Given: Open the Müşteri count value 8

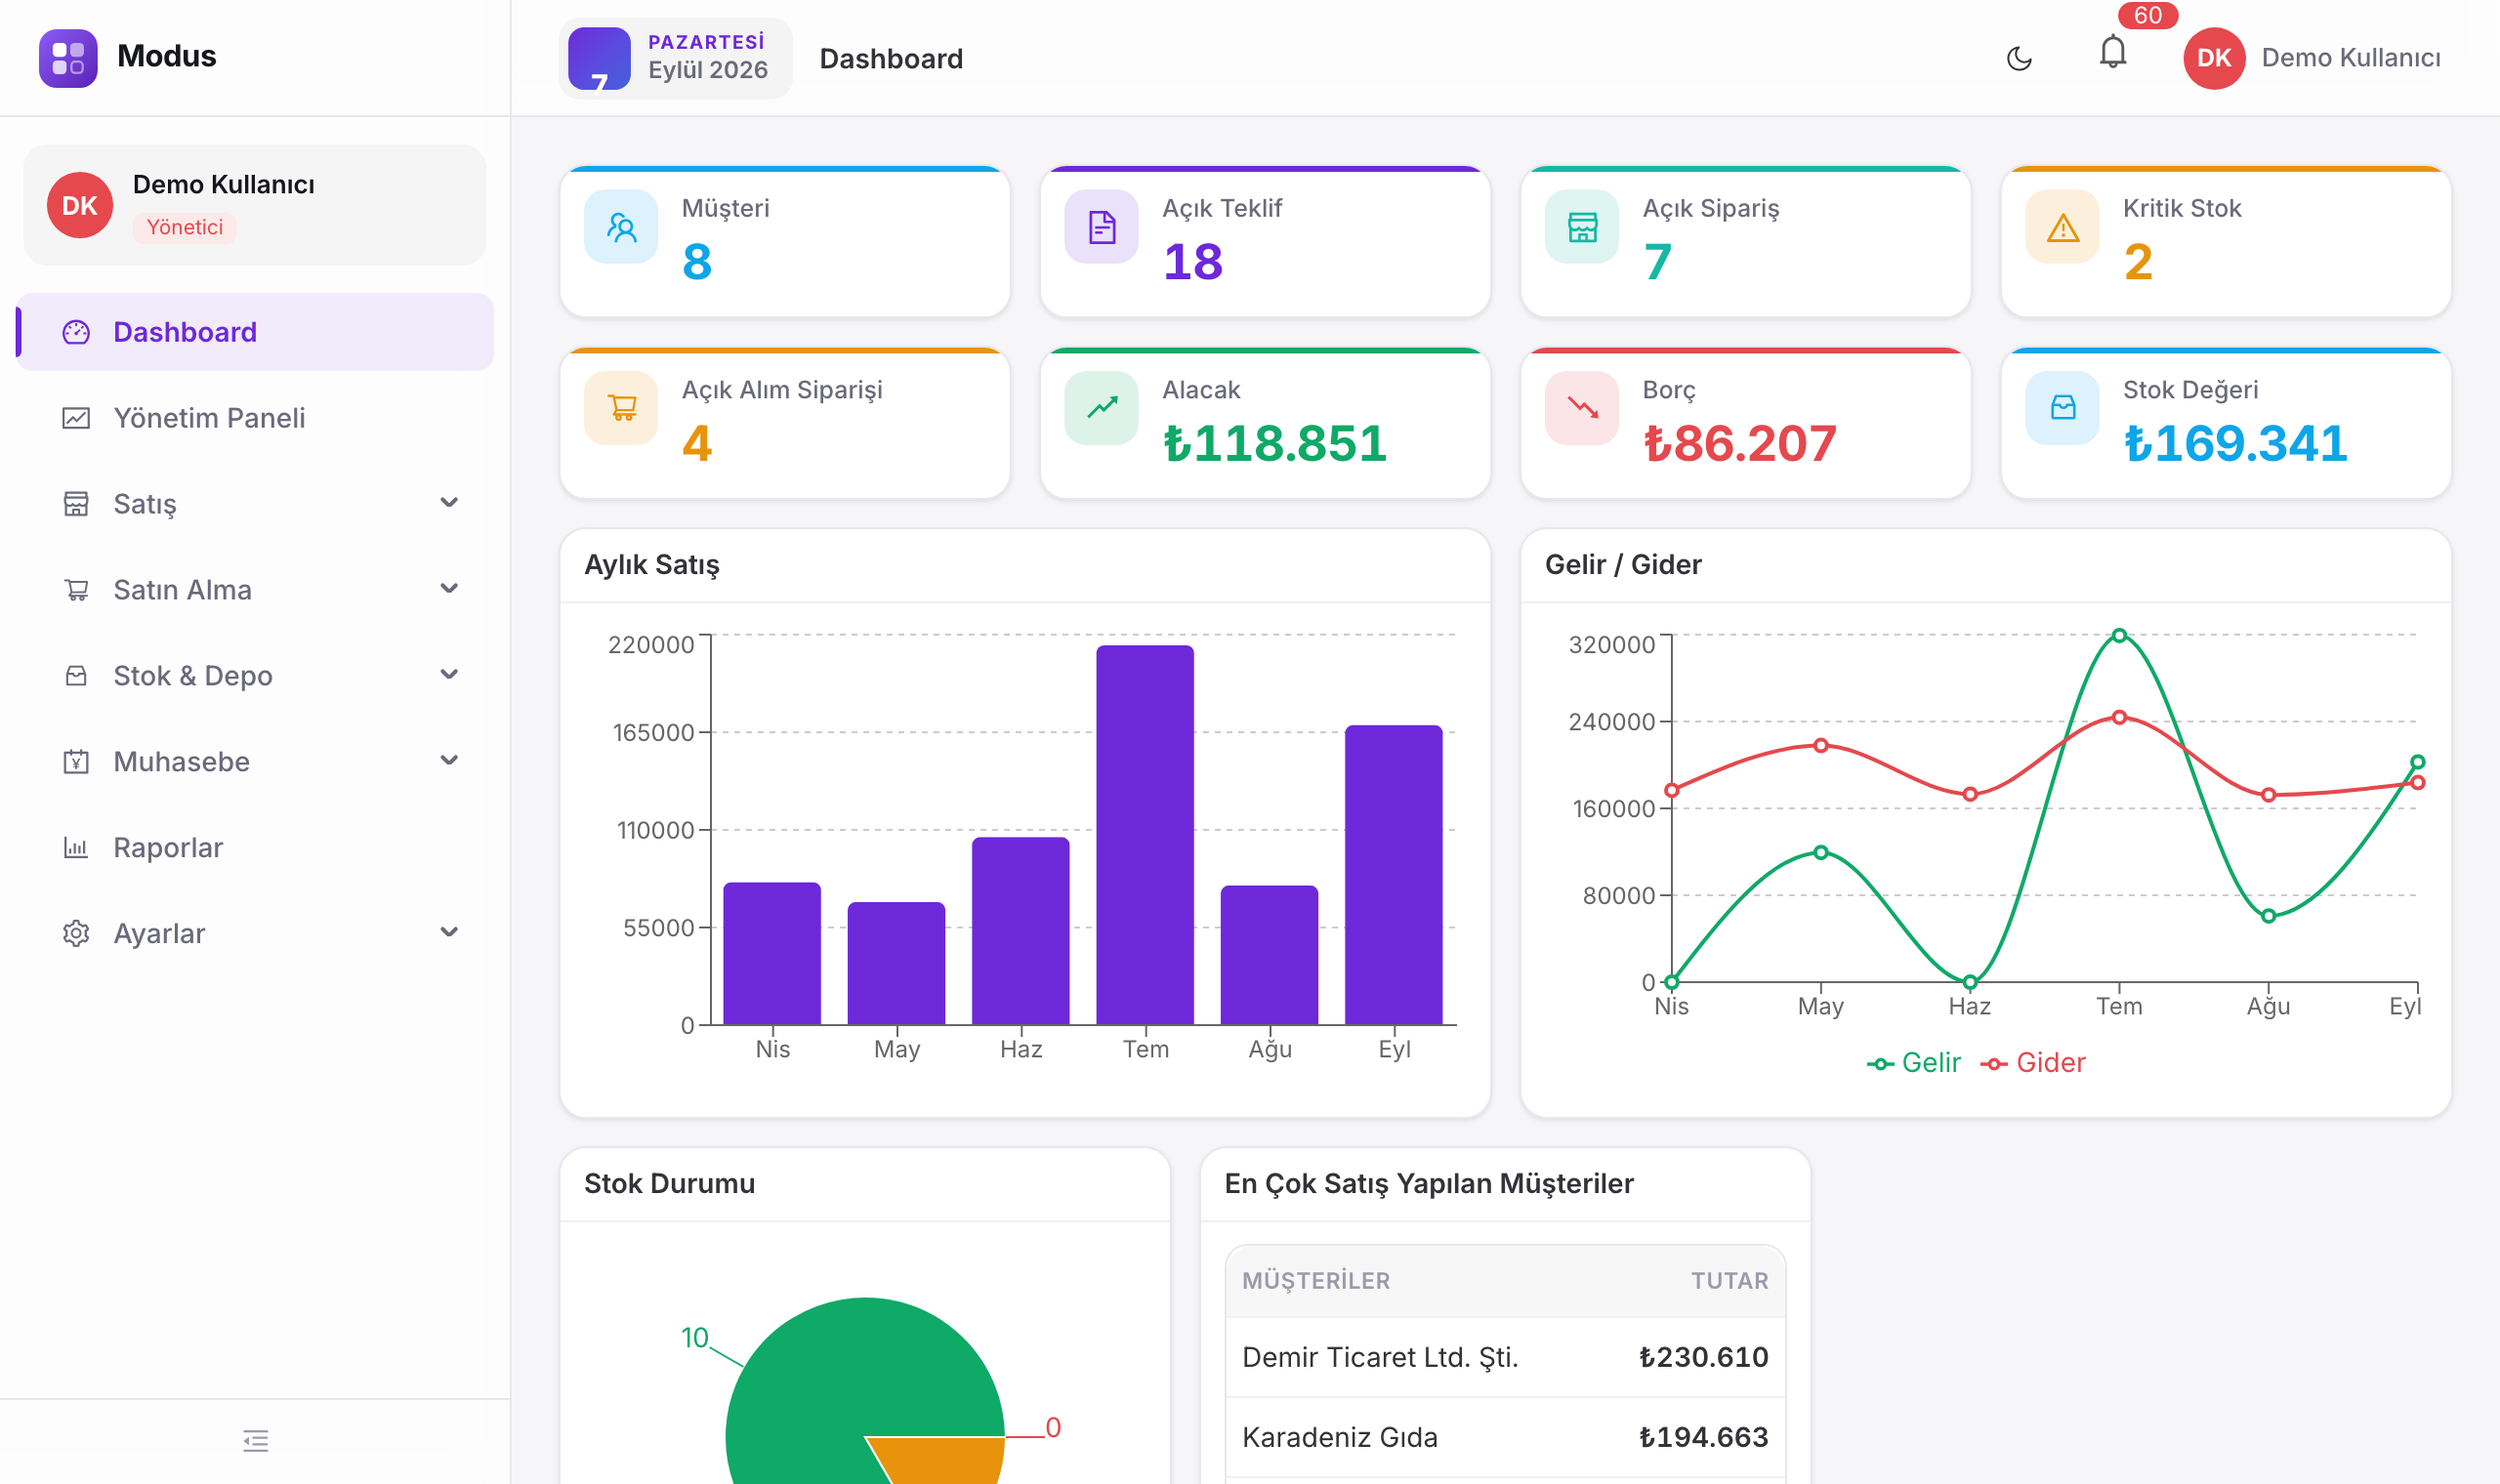Looking at the screenshot, I should (x=697, y=262).
